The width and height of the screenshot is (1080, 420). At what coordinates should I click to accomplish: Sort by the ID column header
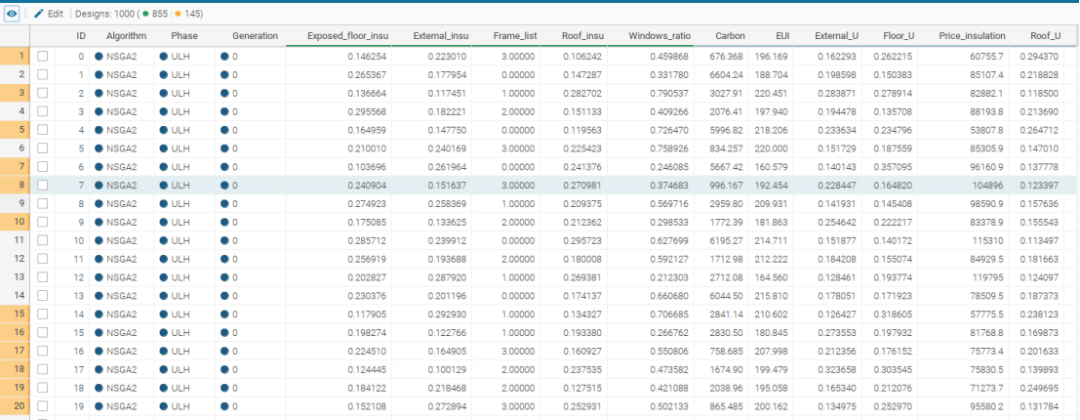tap(81, 36)
